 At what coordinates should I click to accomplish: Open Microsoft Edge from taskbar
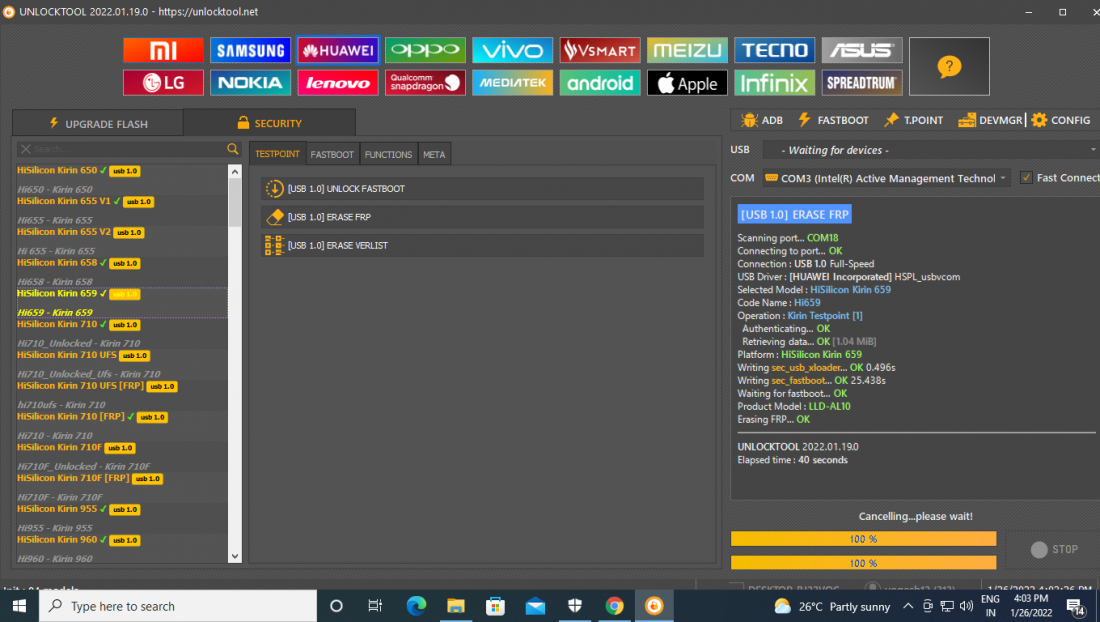pyautogui.click(x=416, y=606)
